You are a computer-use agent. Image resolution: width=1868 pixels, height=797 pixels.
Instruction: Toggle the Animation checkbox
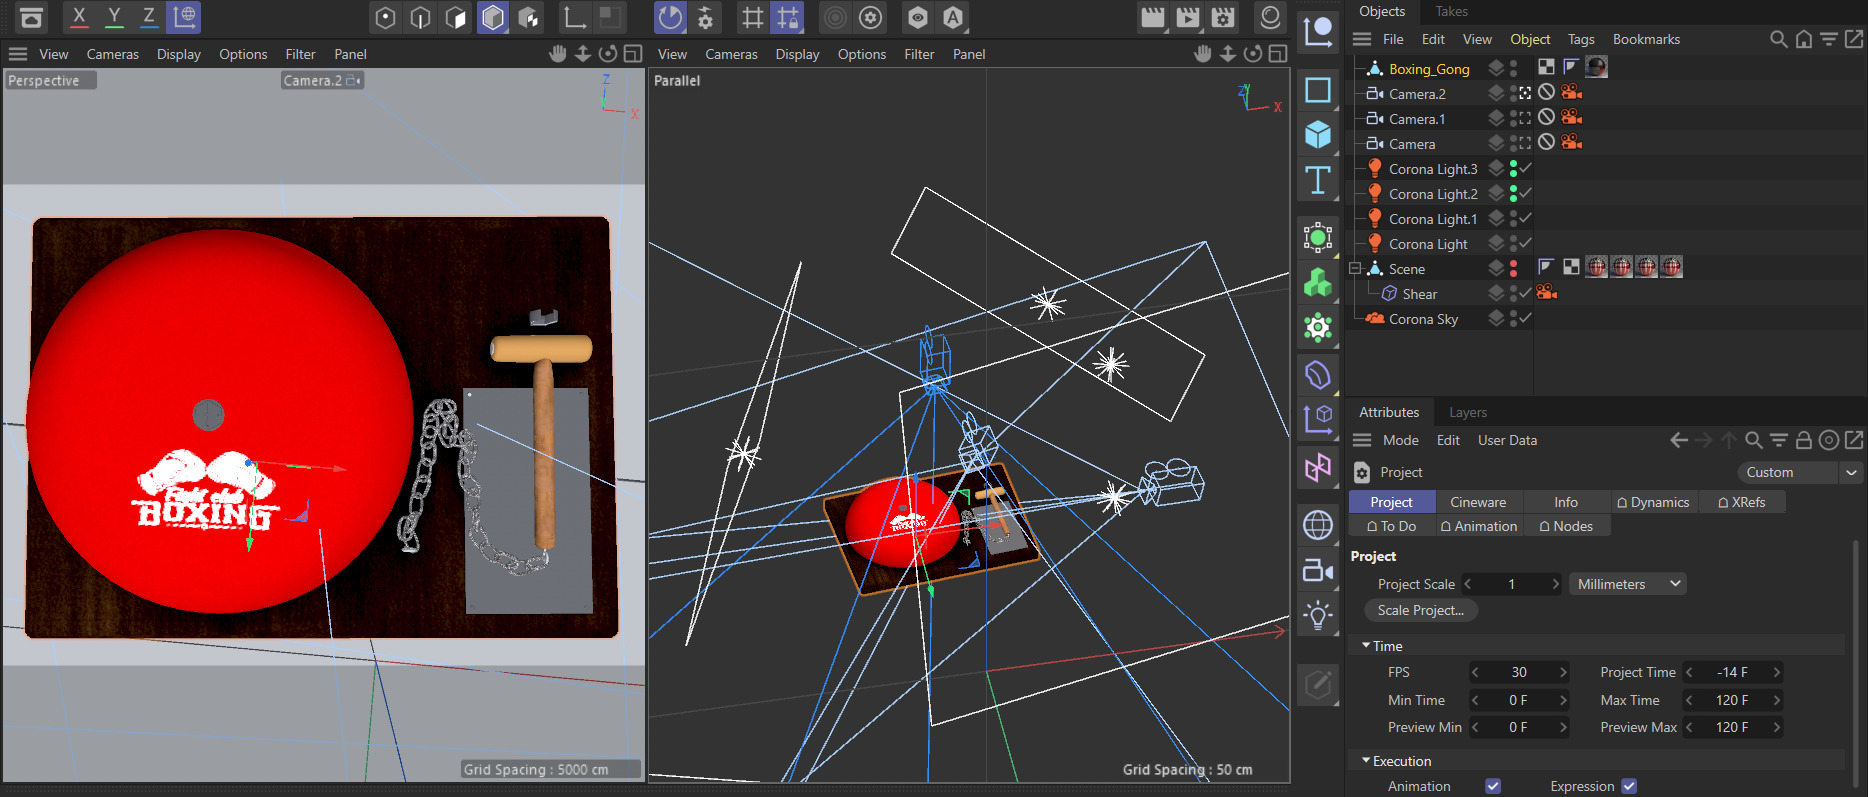click(x=1493, y=786)
